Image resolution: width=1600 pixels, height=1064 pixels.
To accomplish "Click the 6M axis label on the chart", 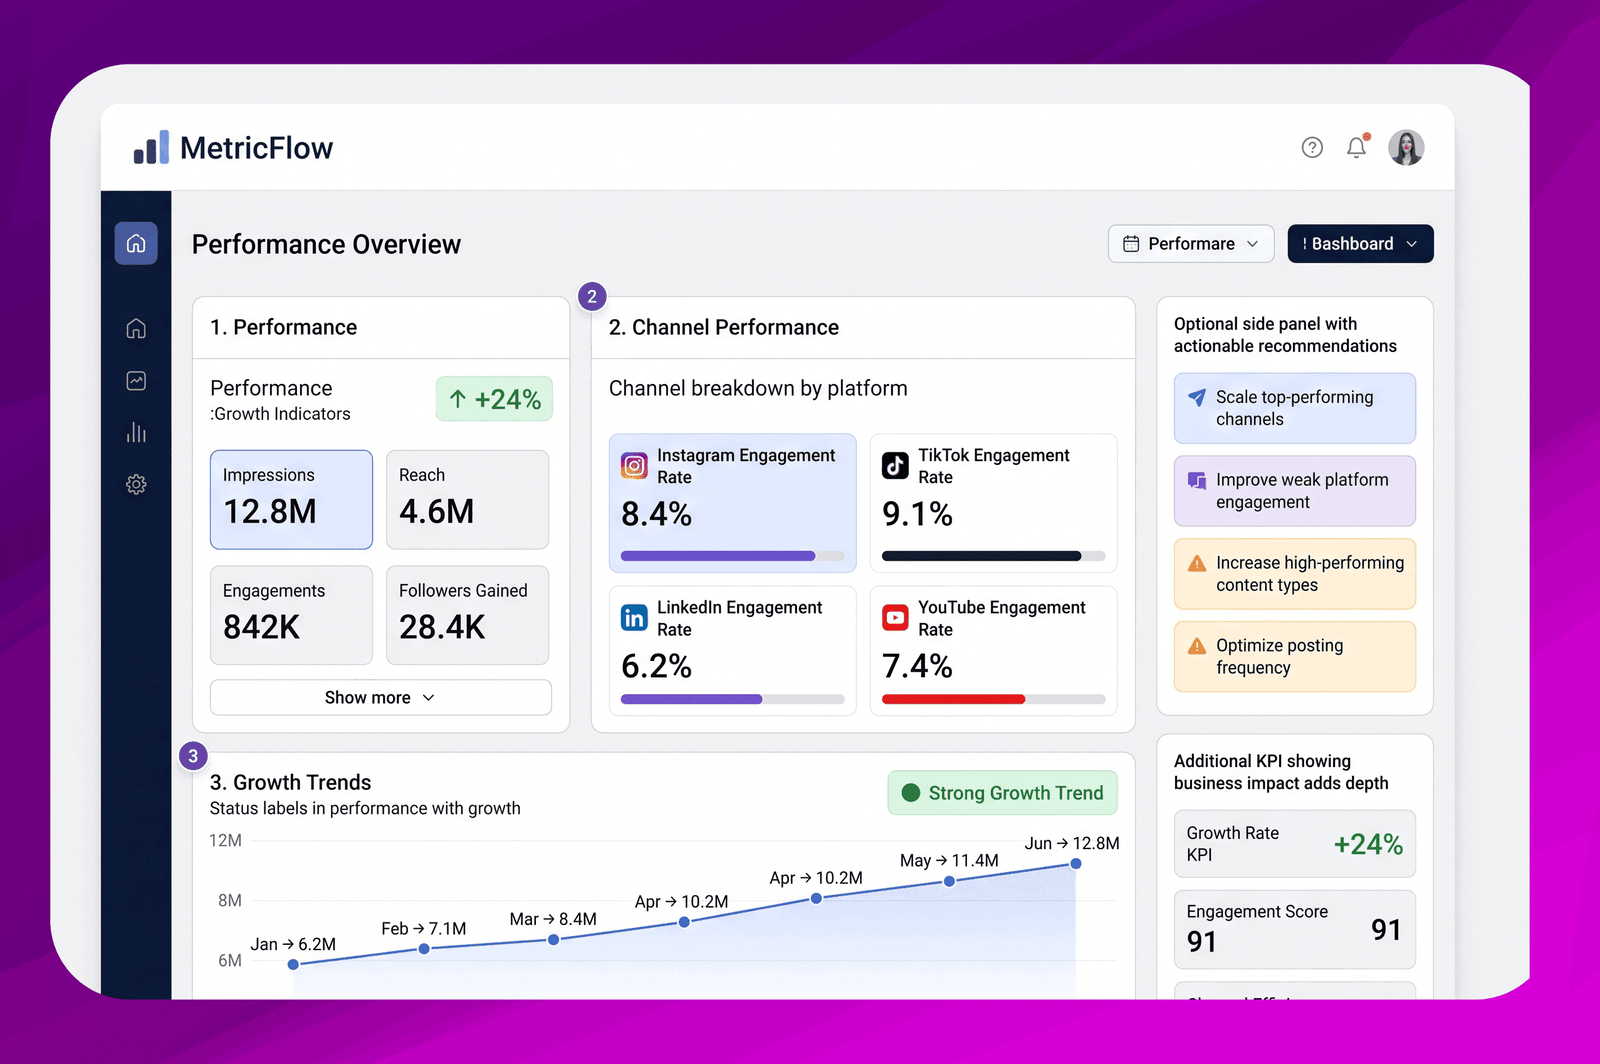I will 230,961.
